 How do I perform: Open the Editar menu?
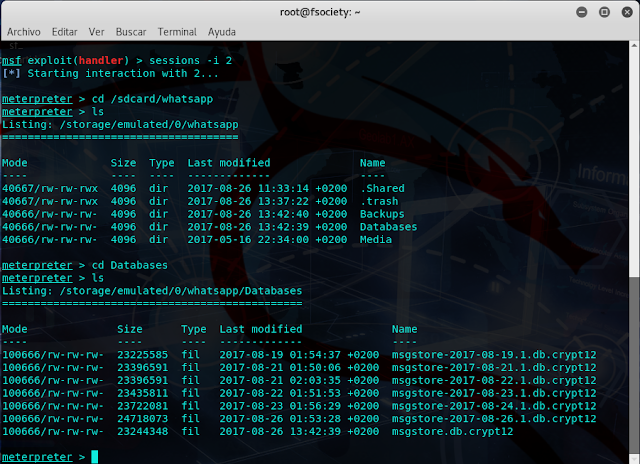coord(66,31)
